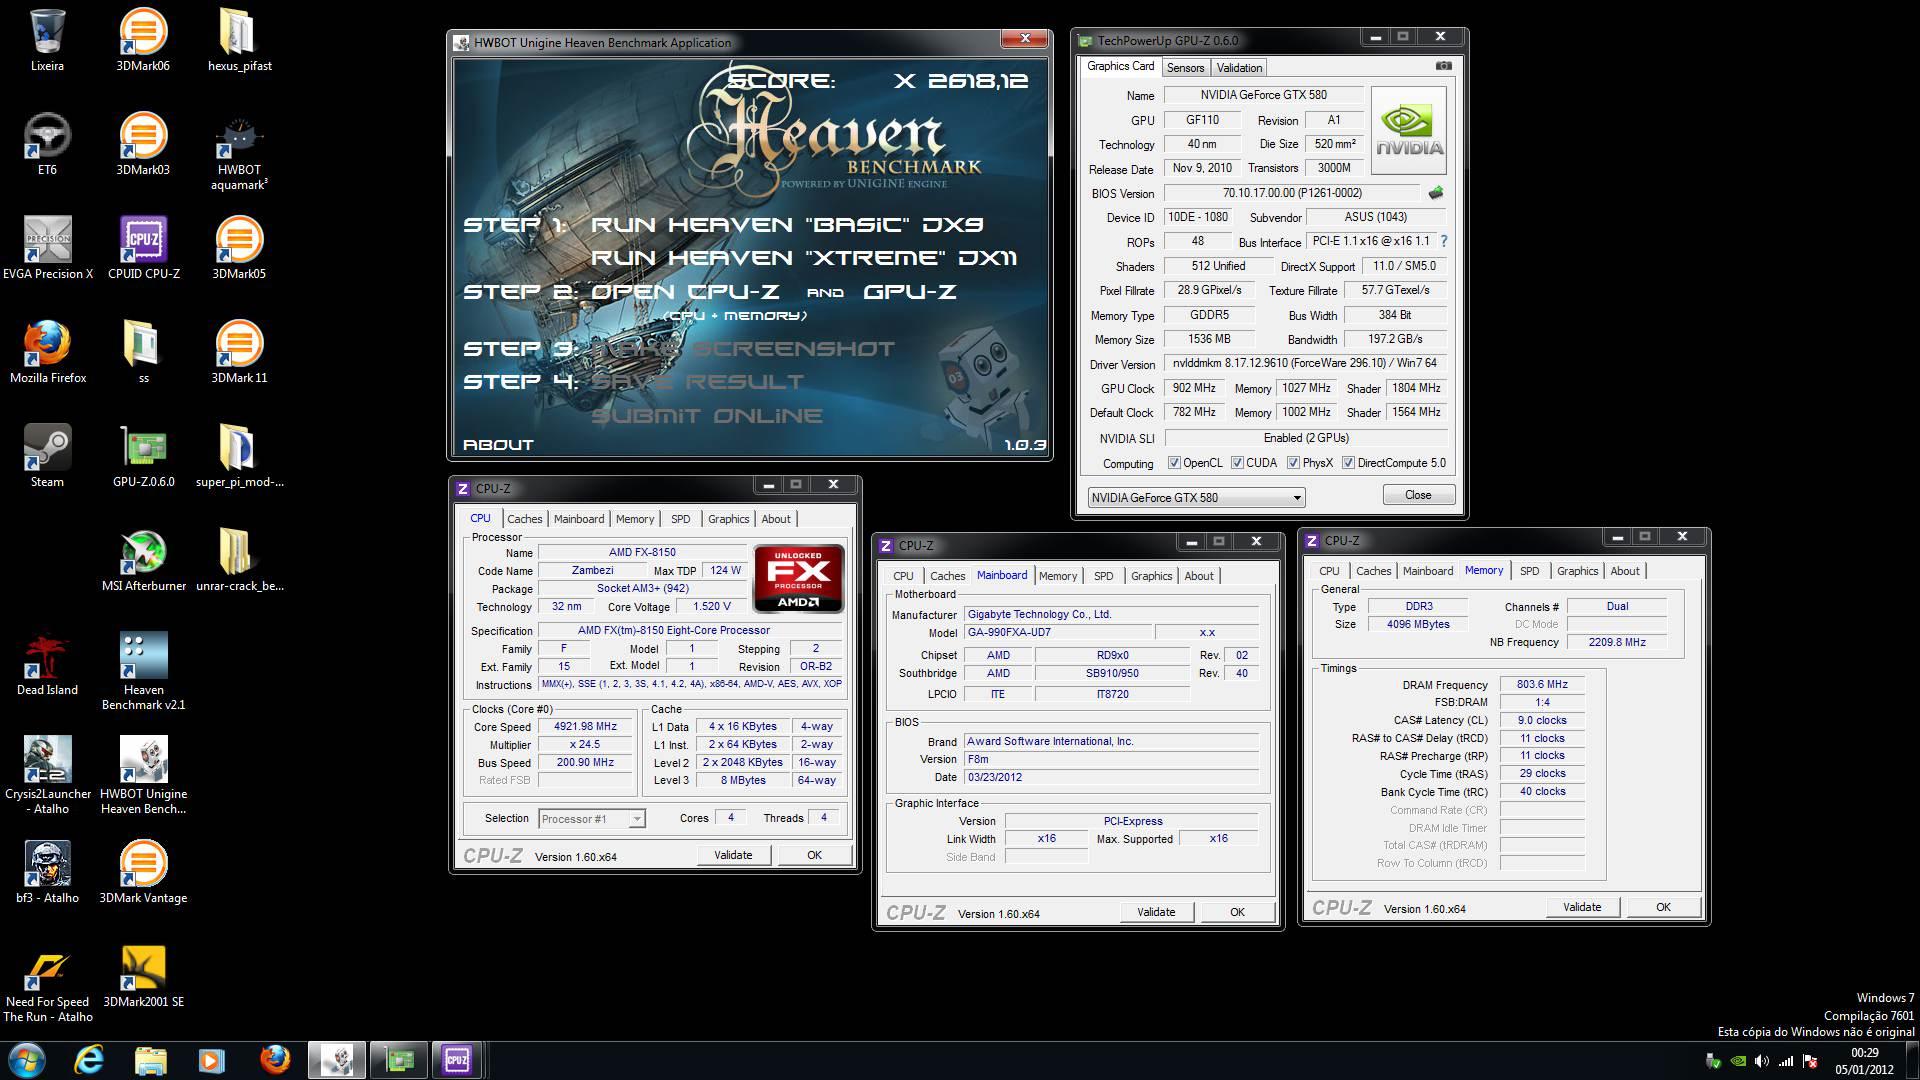1920x1080 pixels.
Task: Launch bf3 Atalho shortcut
Action: coord(47,872)
